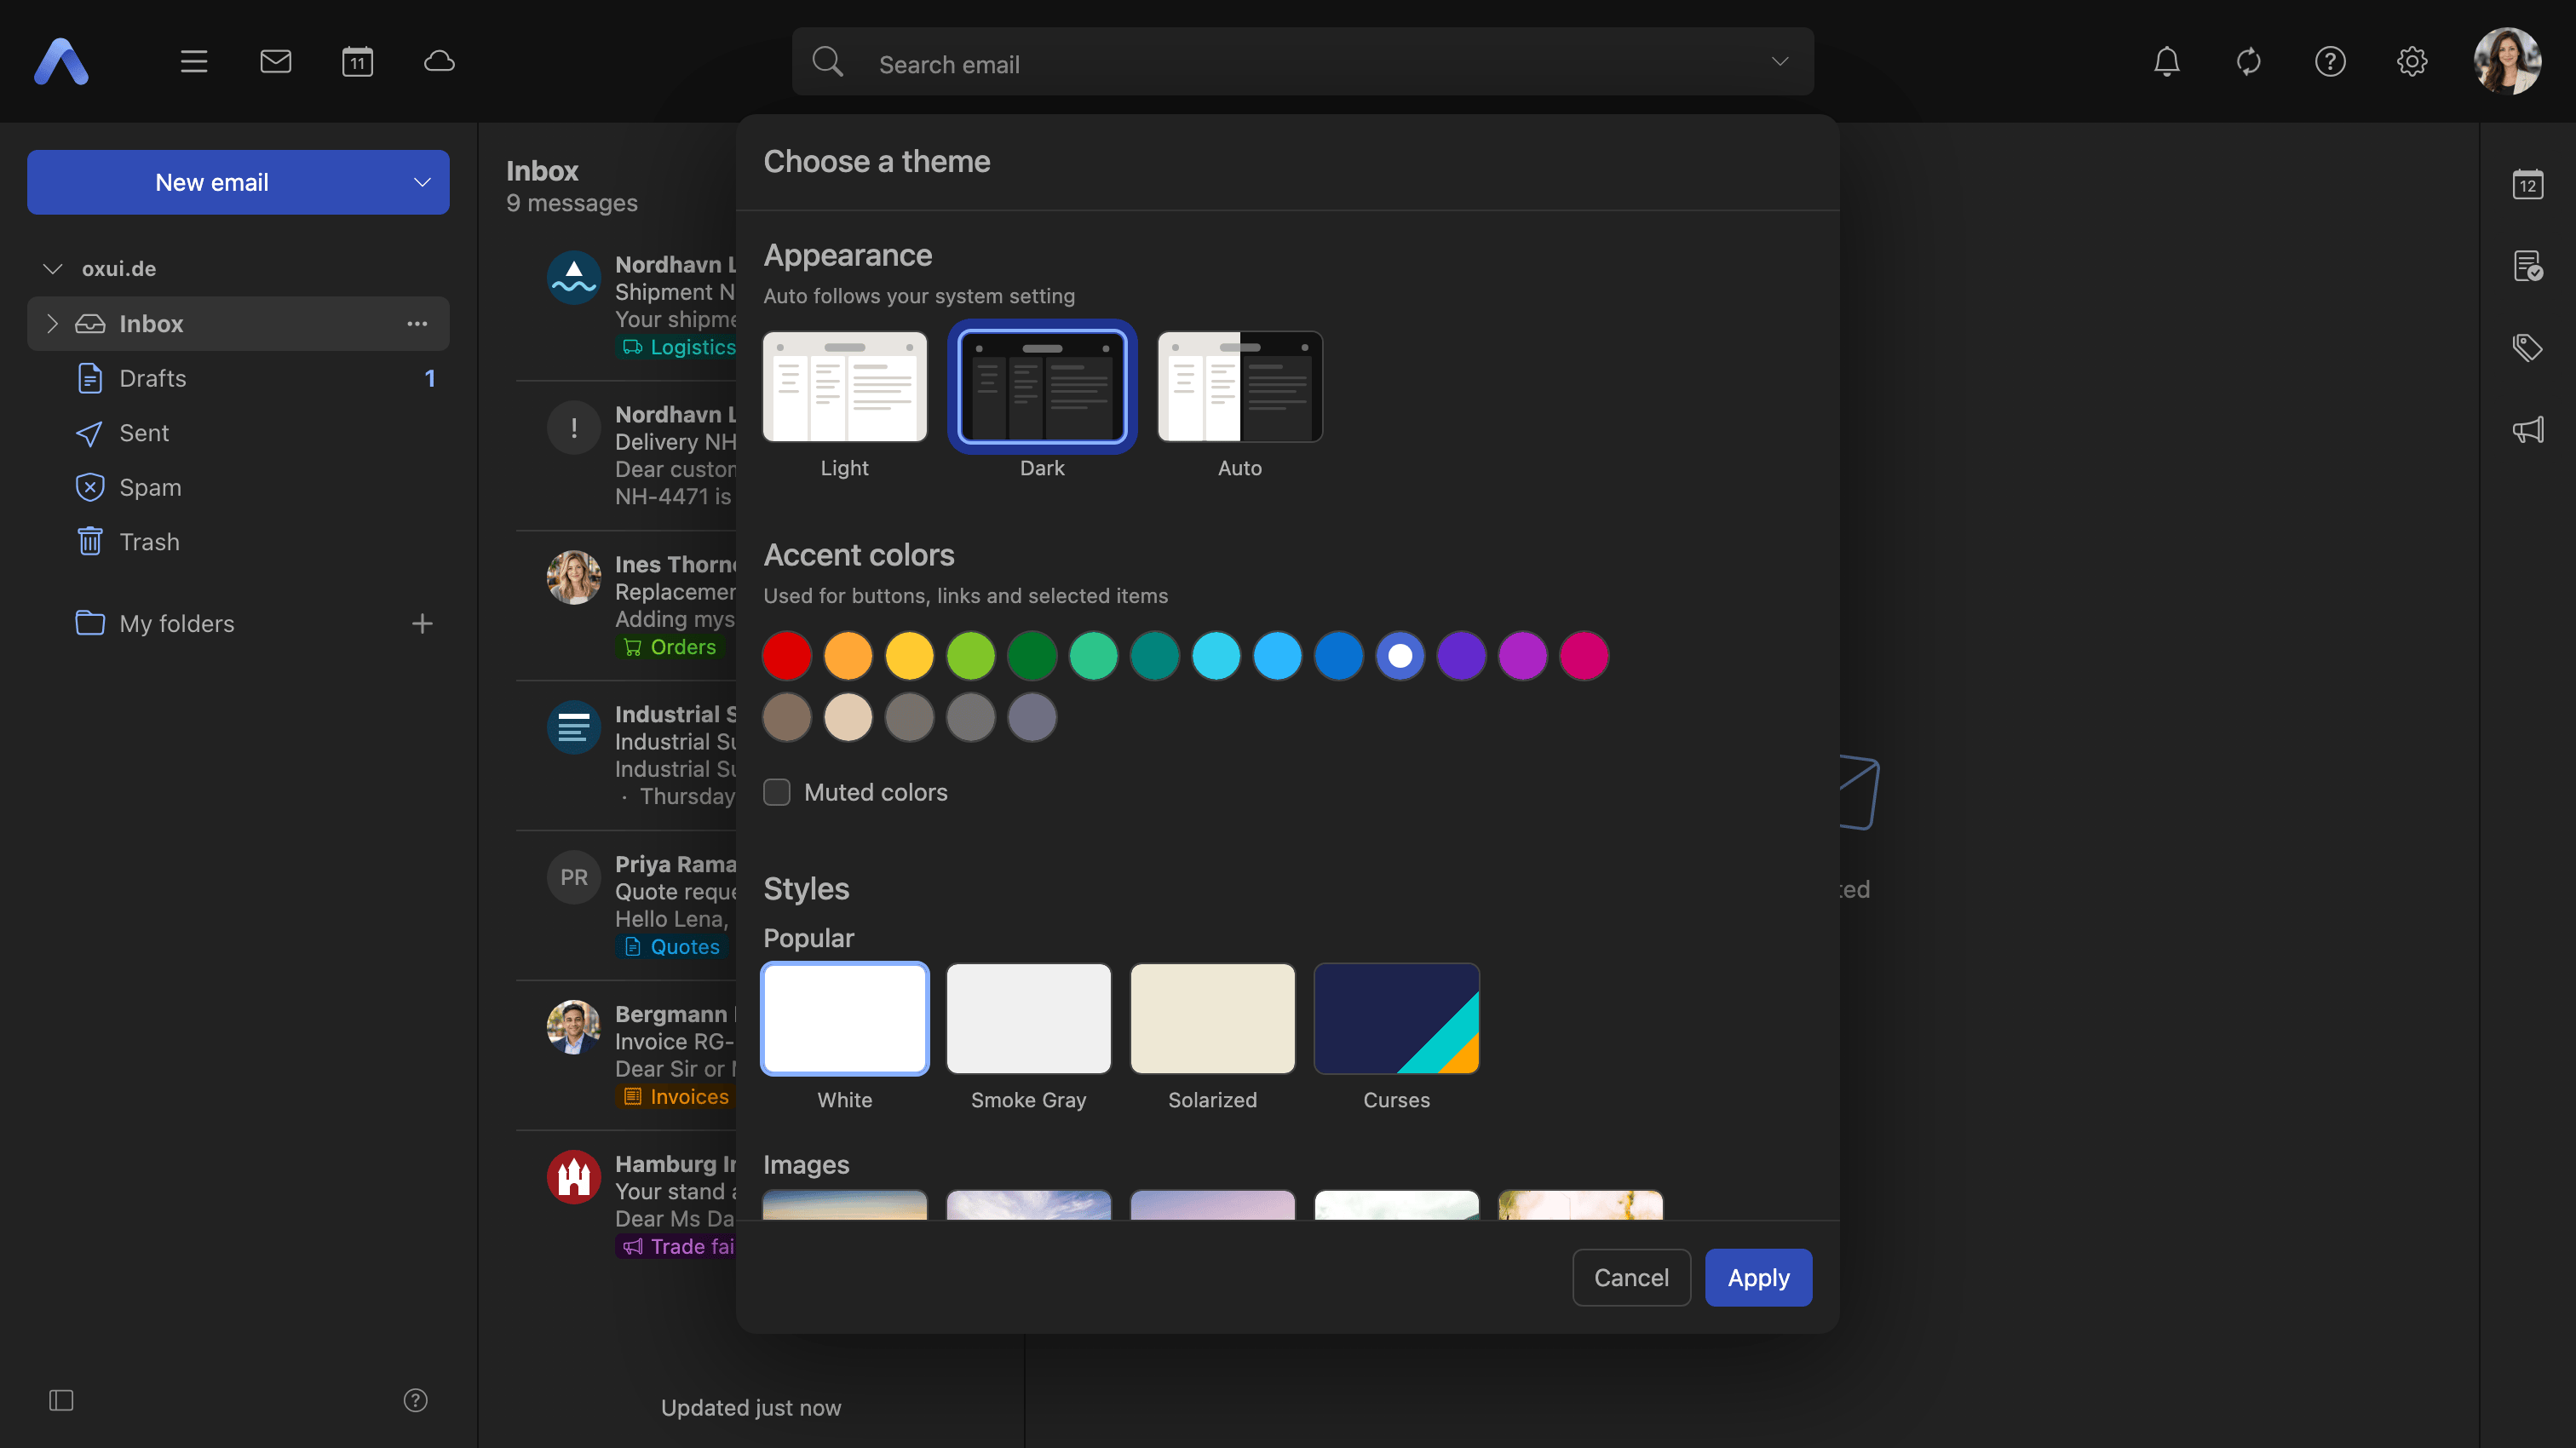The image size is (2576, 1448).
Task: Open the announcements megaphone icon
Action: point(2528,430)
